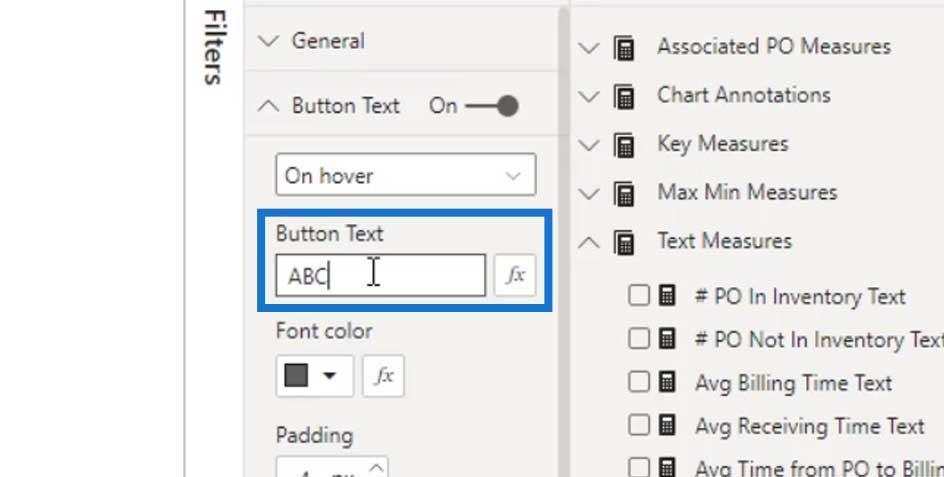Select the Avg Billing Time Text measure
944x477 pixels.
[793, 383]
